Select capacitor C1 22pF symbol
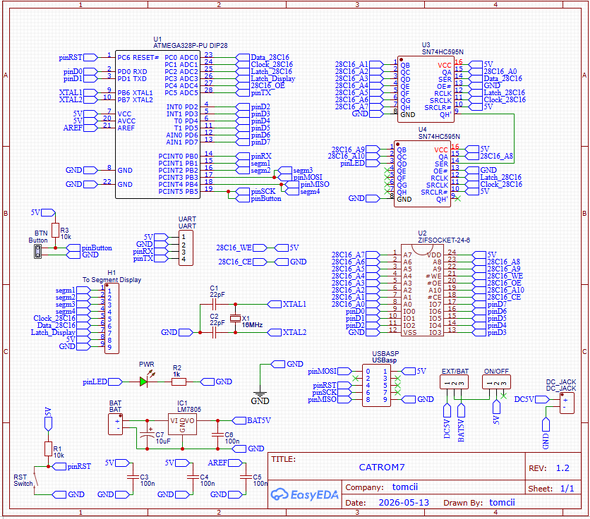The image size is (590, 519). point(214,304)
